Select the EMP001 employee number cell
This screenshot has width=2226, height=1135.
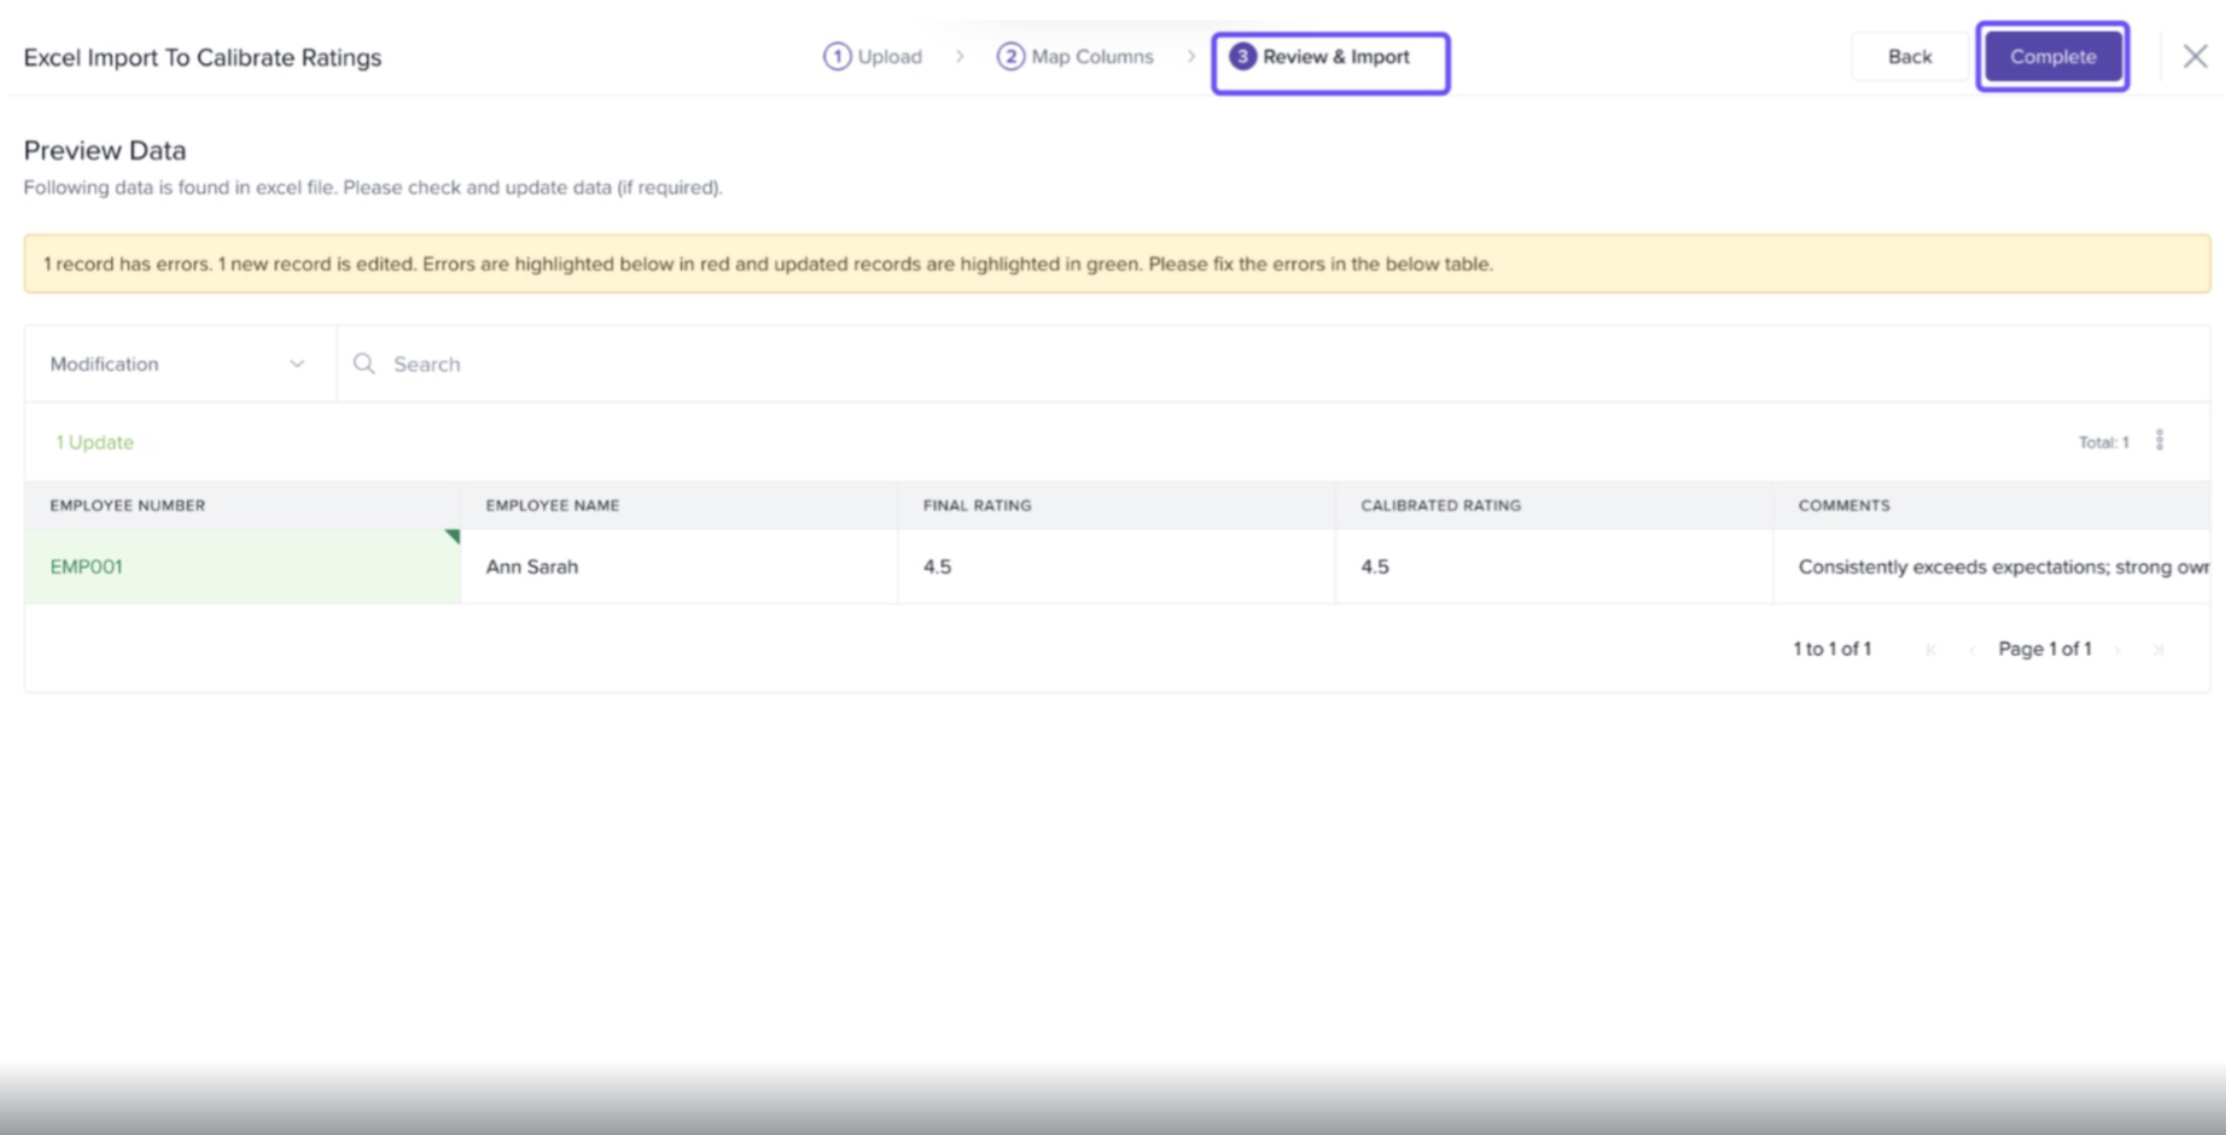pos(87,567)
